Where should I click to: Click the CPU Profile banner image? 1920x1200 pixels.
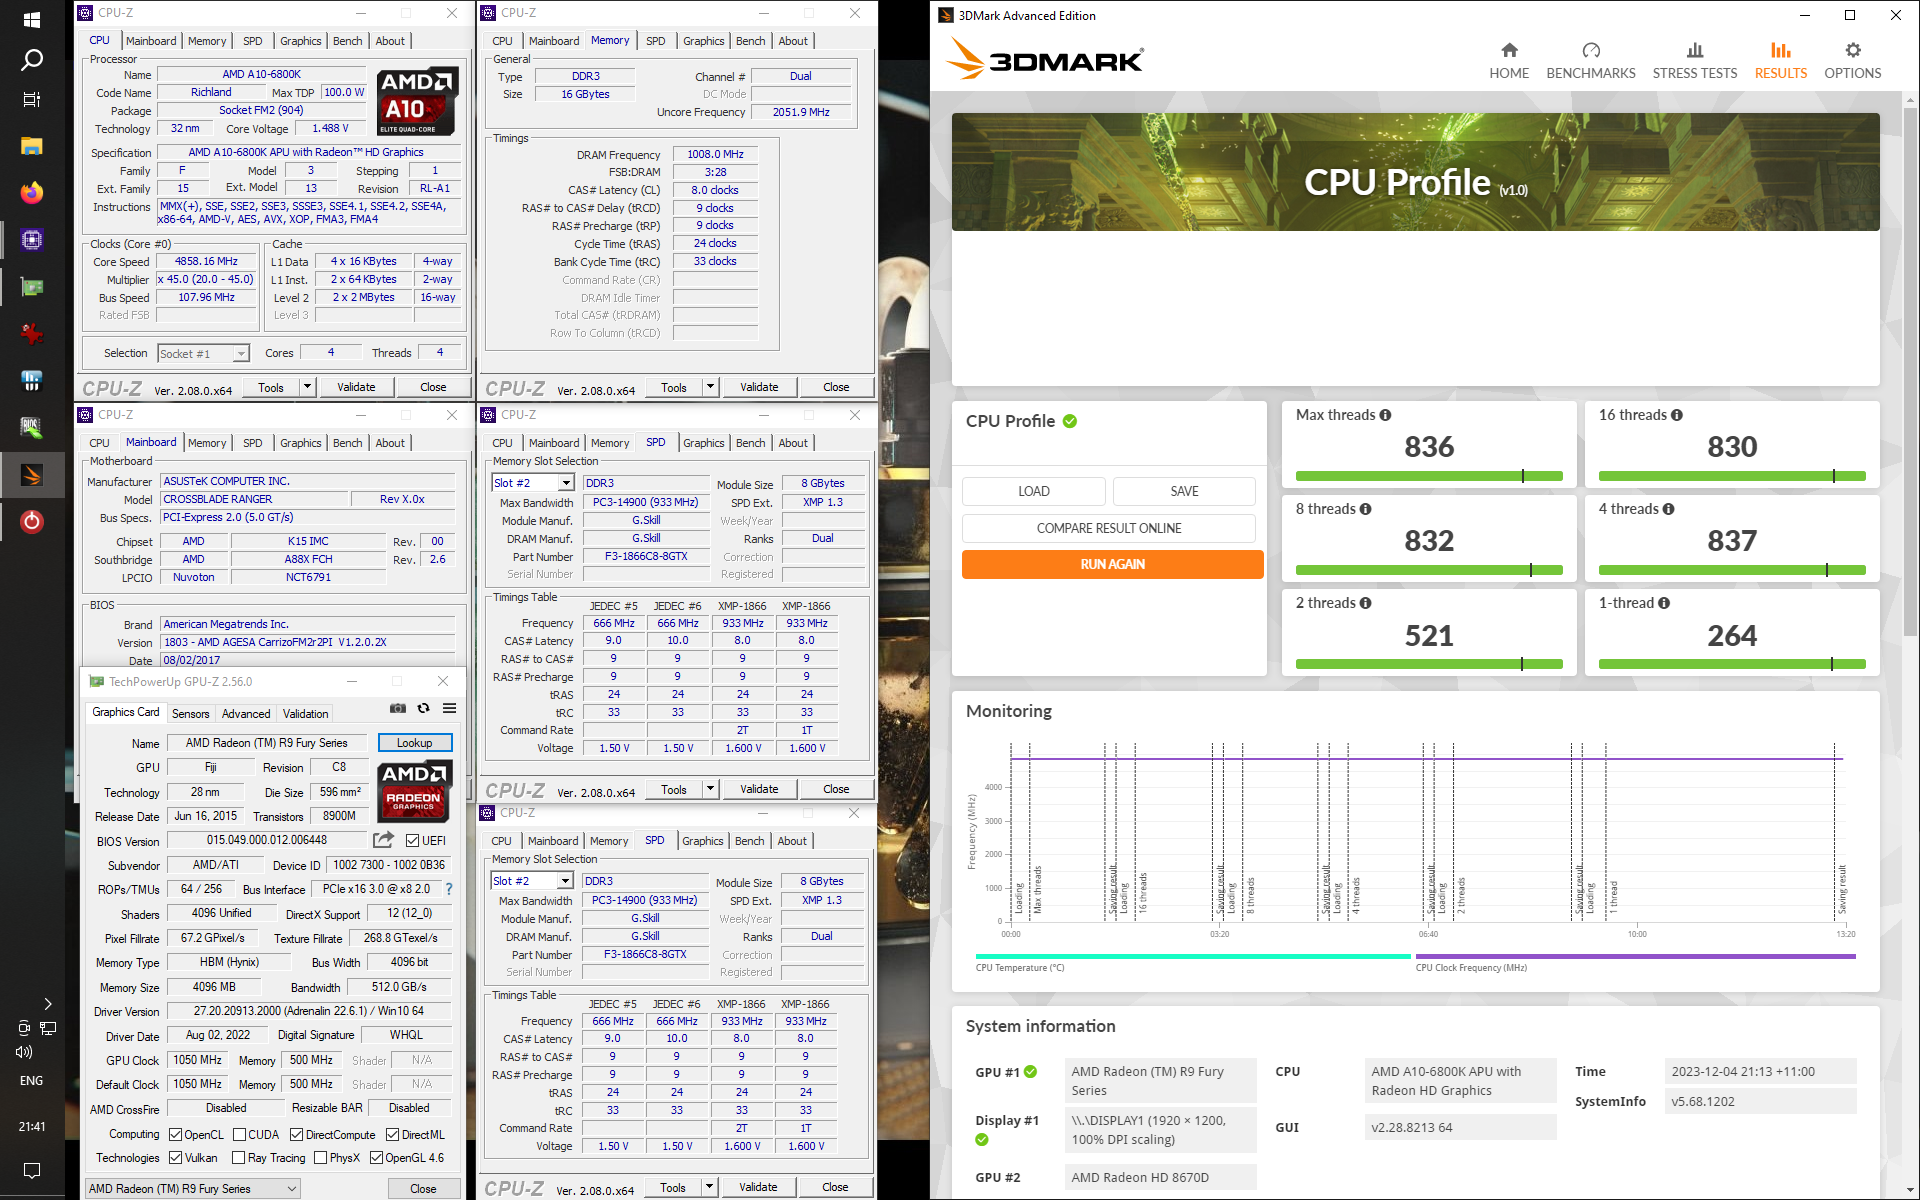(x=1415, y=172)
